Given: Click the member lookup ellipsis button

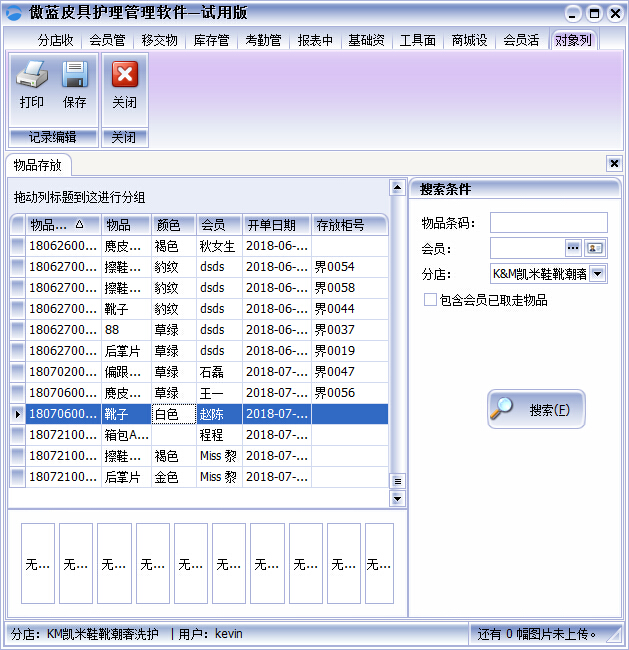Looking at the screenshot, I should coord(573,248).
